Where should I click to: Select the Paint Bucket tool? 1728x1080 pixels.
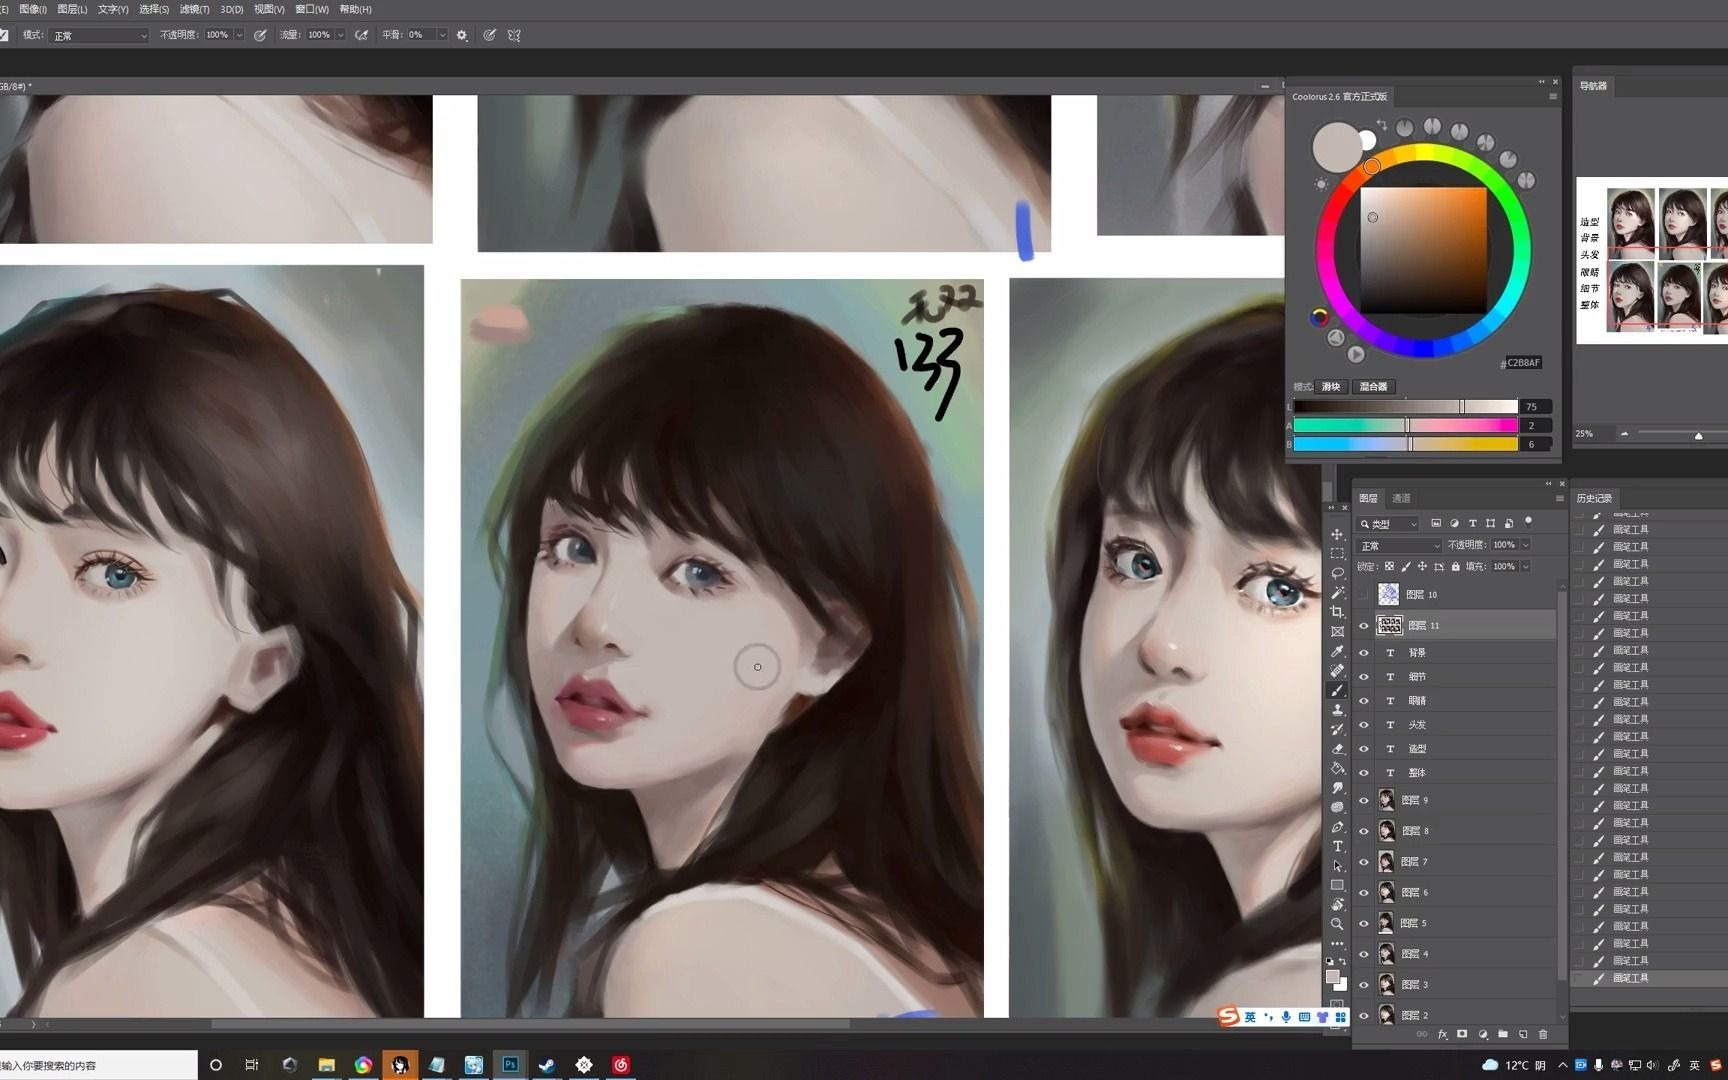click(x=1337, y=768)
